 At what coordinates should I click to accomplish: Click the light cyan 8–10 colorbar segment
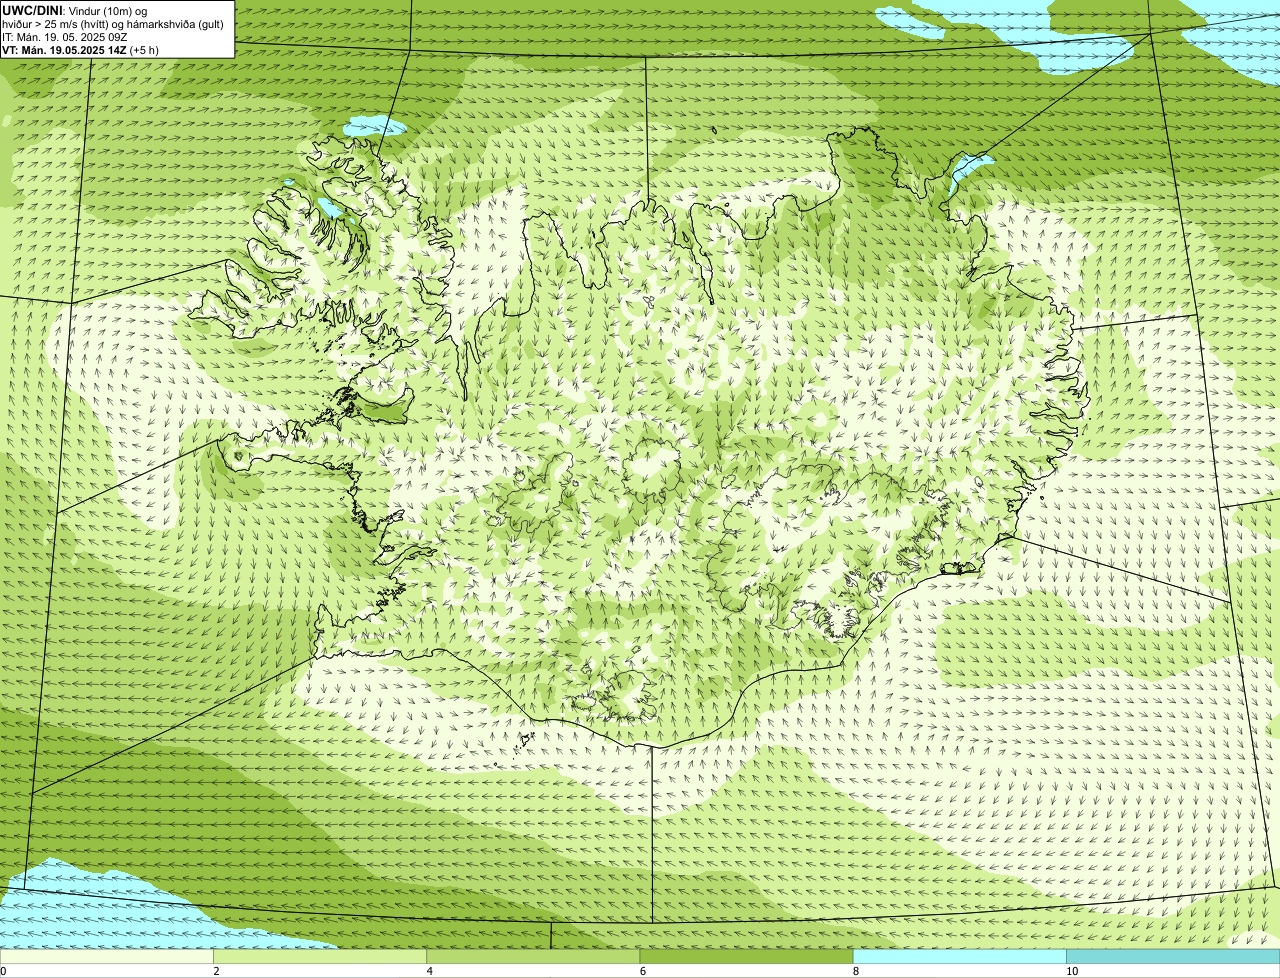tap(960, 957)
